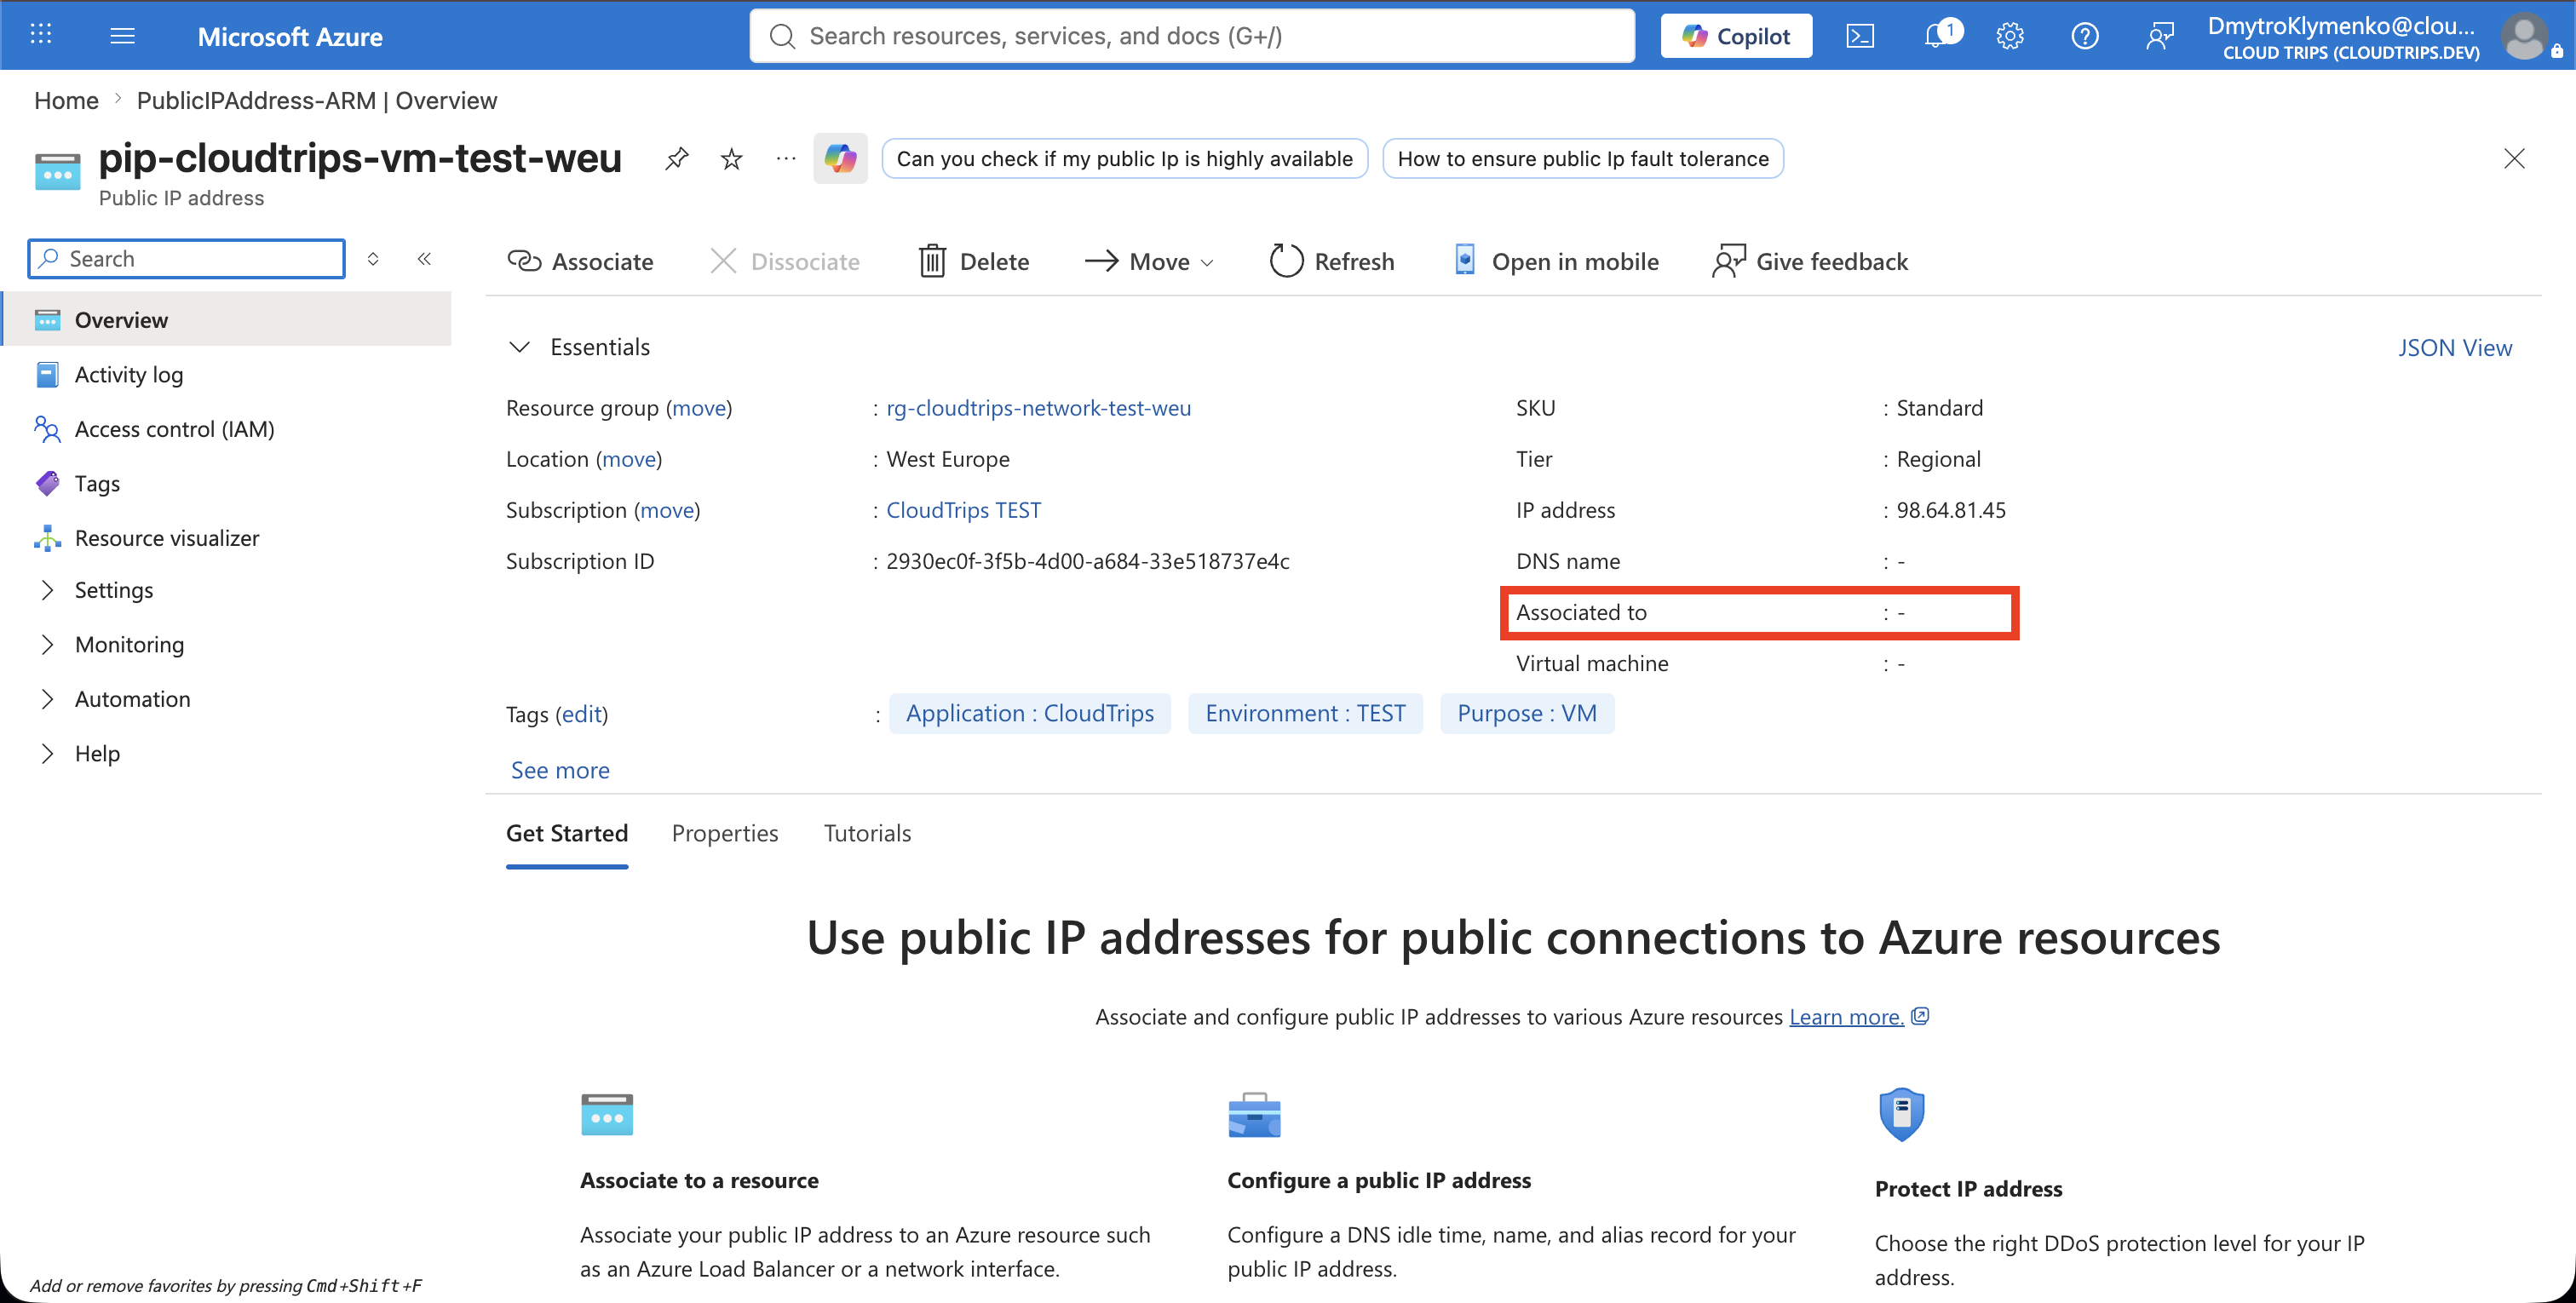Expand or collapse all sidebar groups
2576x1303 pixels.
(x=373, y=259)
